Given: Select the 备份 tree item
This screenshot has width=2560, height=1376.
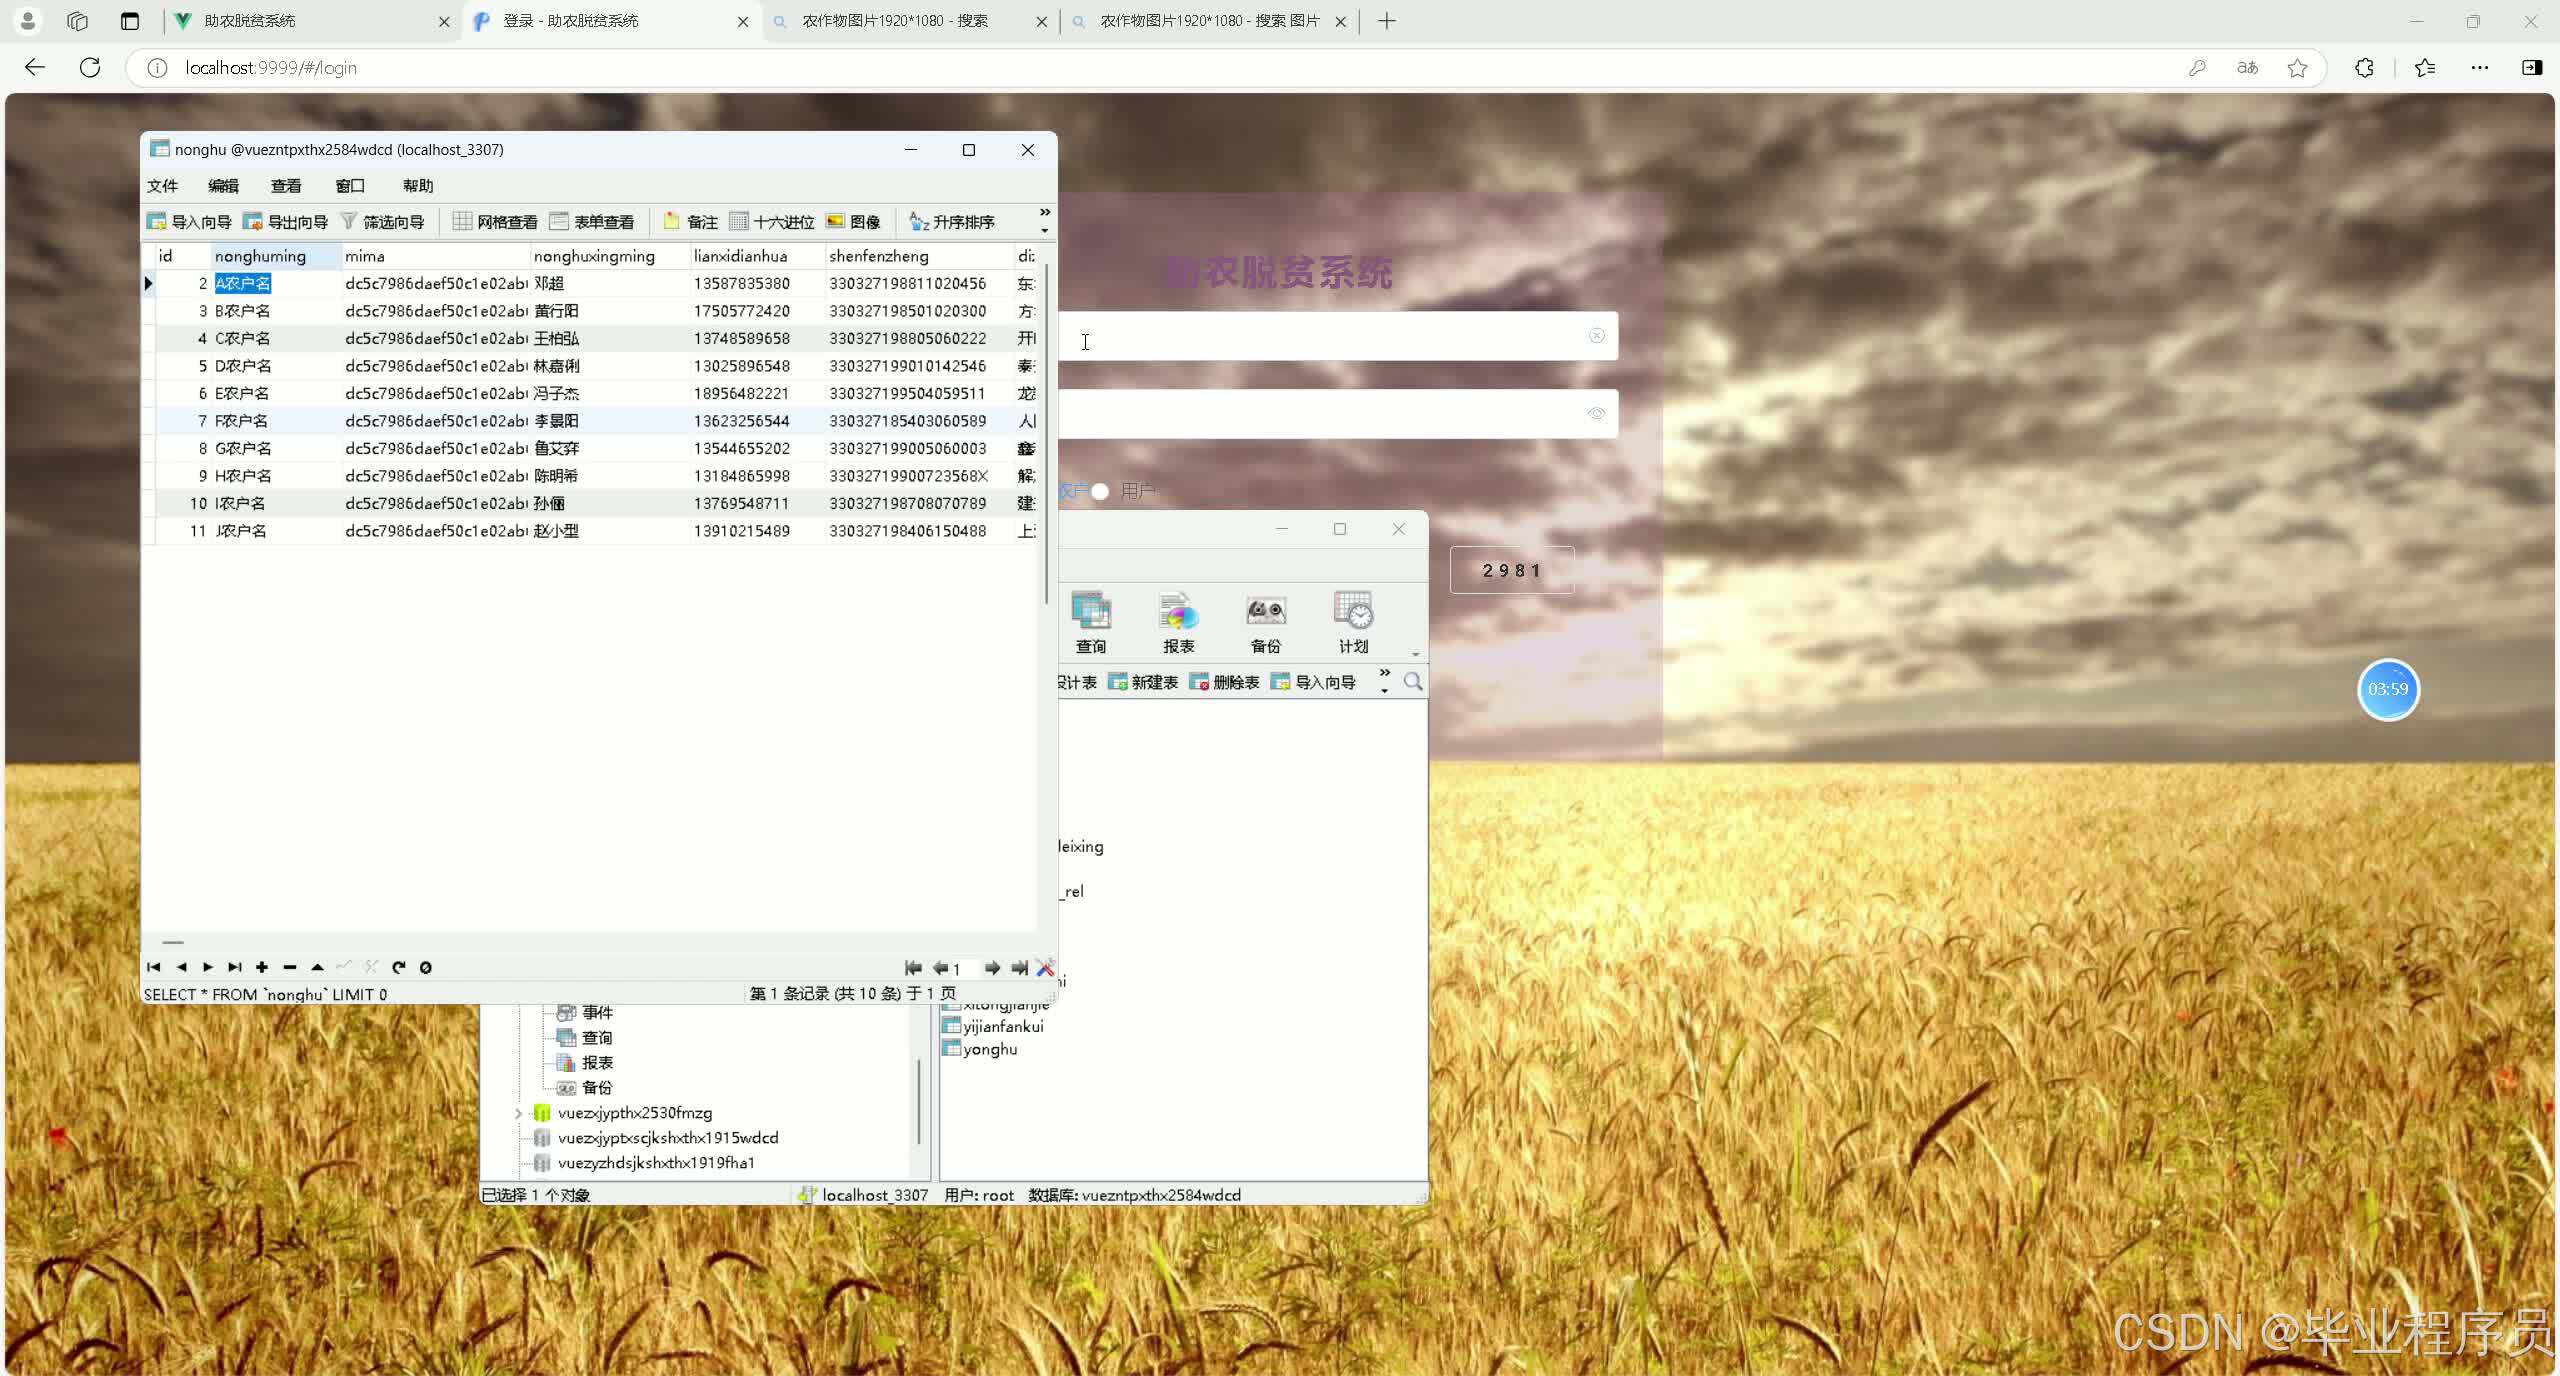Looking at the screenshot, I should [597, 1088].
